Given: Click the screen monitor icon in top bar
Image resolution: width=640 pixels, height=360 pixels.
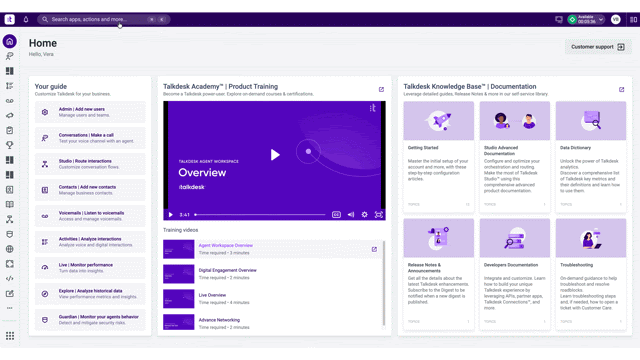Looking at the screenshot, I should point(559,19).
